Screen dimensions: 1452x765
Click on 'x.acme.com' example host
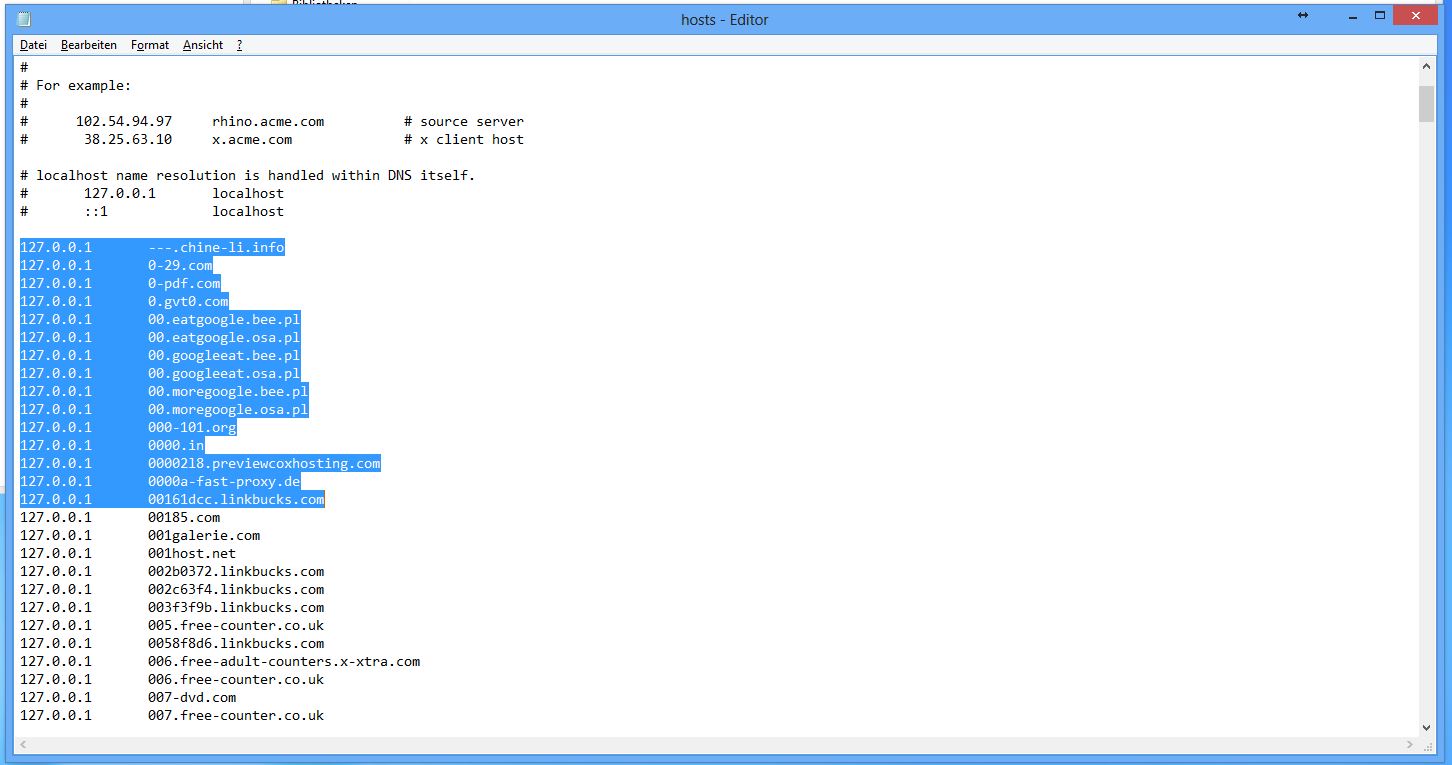coord(252,139)
